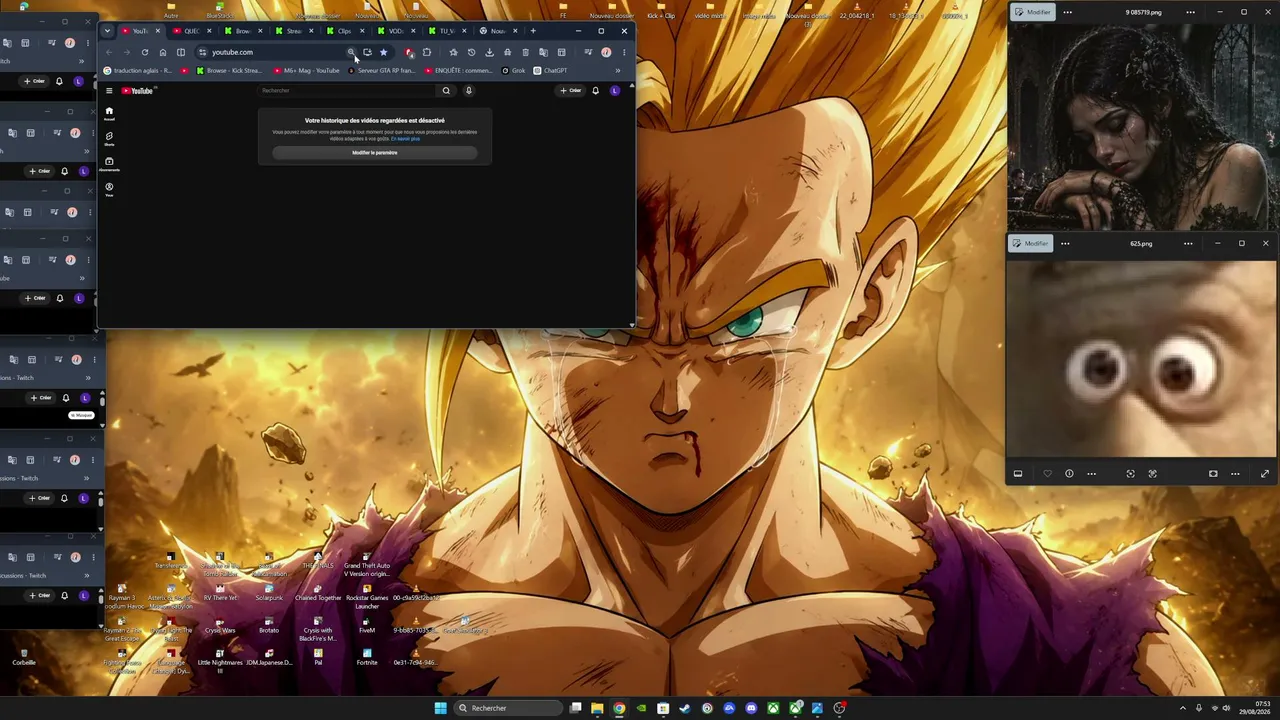
Task: Open Steam from the taskbar
Action: pos(685,708)
